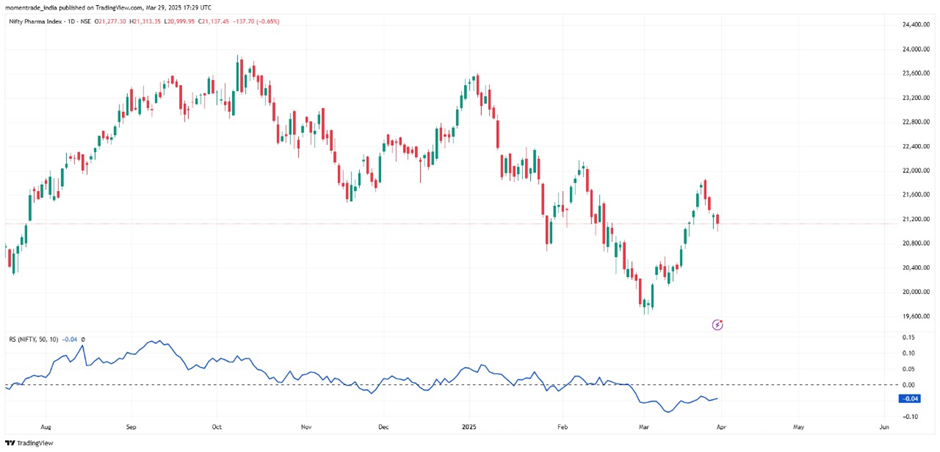This screenshot has width=940, height=452.
Task: Click the 0.05 label on the RS scale
Action: (x=909, y=369)
